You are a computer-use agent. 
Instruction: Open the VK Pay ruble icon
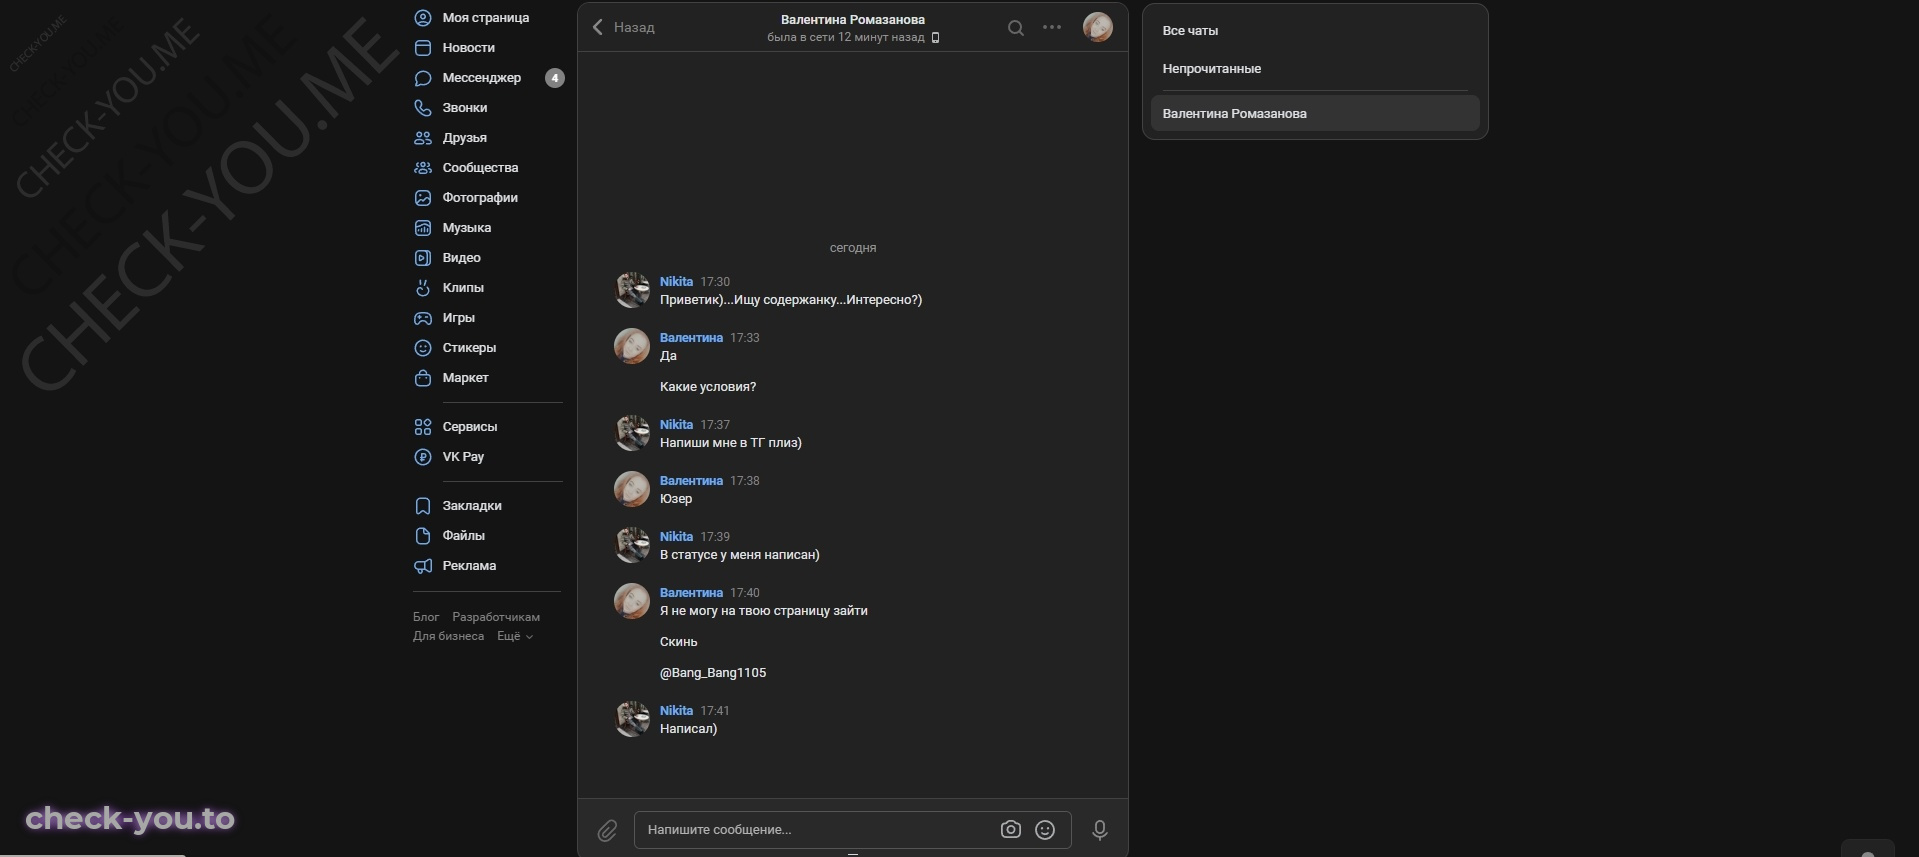[423, 457]
